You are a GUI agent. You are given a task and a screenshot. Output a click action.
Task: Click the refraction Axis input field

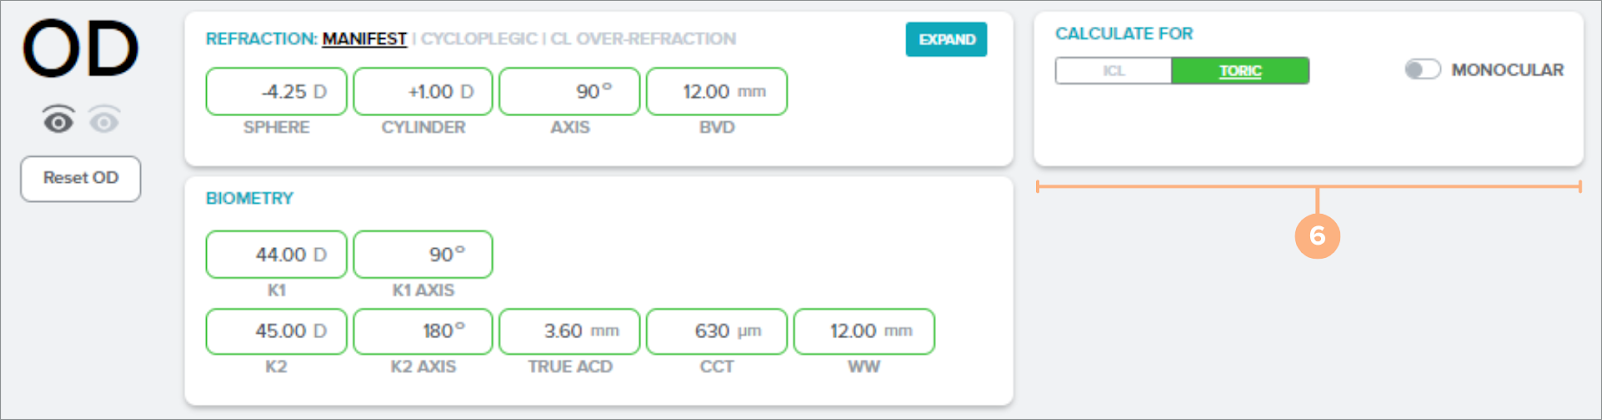[x=569, y=92]
